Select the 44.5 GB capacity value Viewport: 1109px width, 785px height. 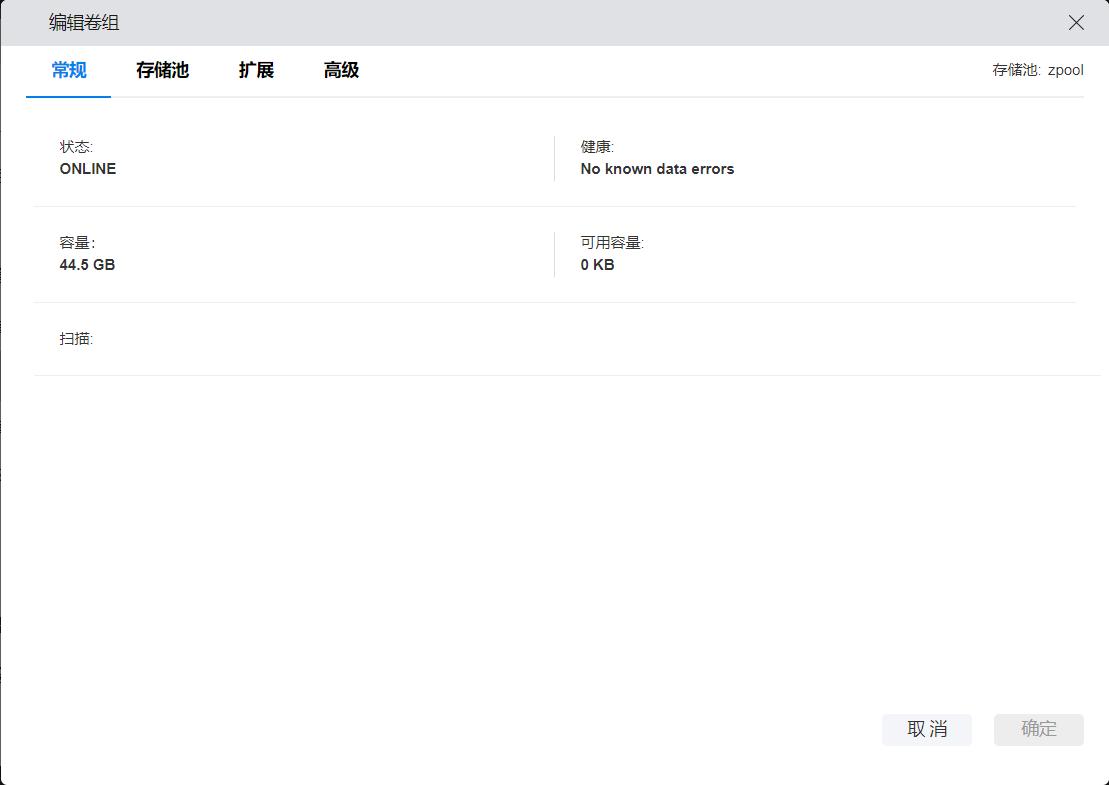tap(87, 265)
